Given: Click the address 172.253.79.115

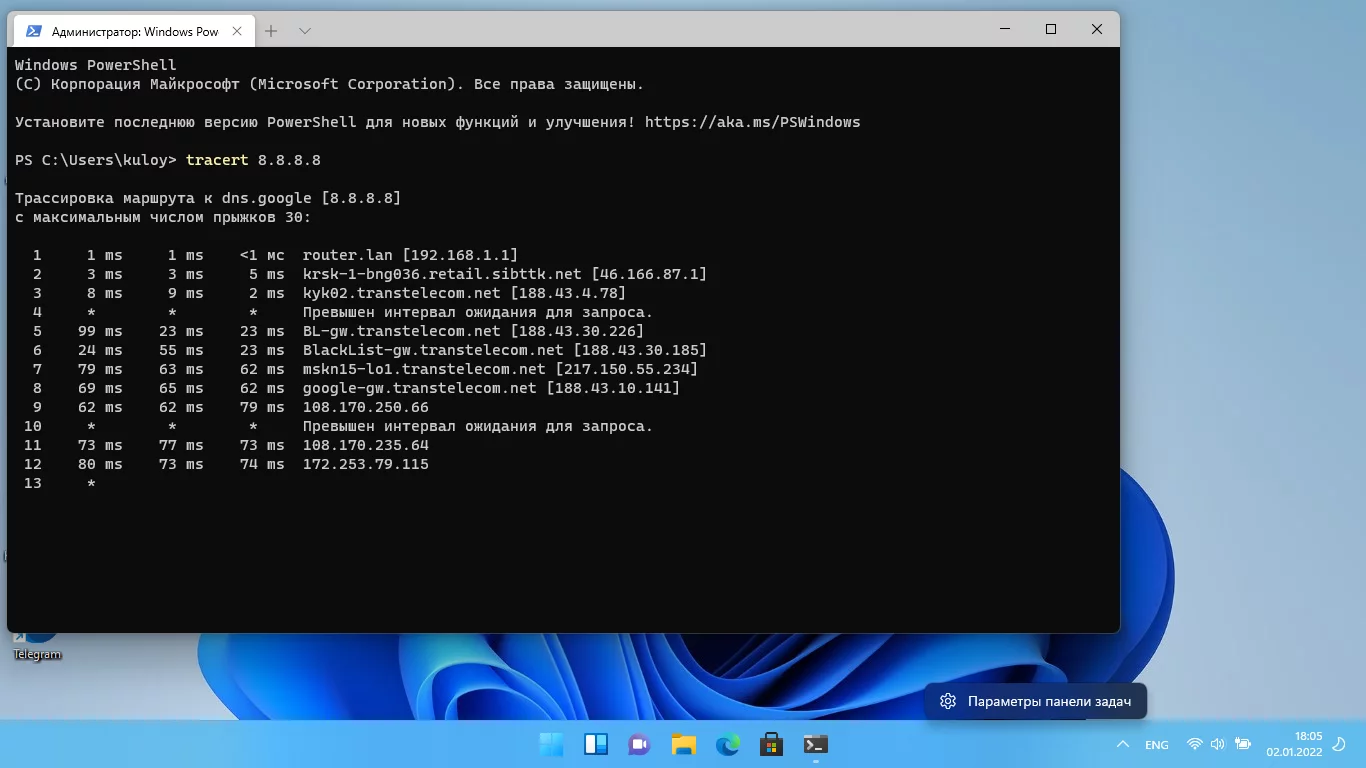Looking at the screenshot, I should click(x=365, y=464).
